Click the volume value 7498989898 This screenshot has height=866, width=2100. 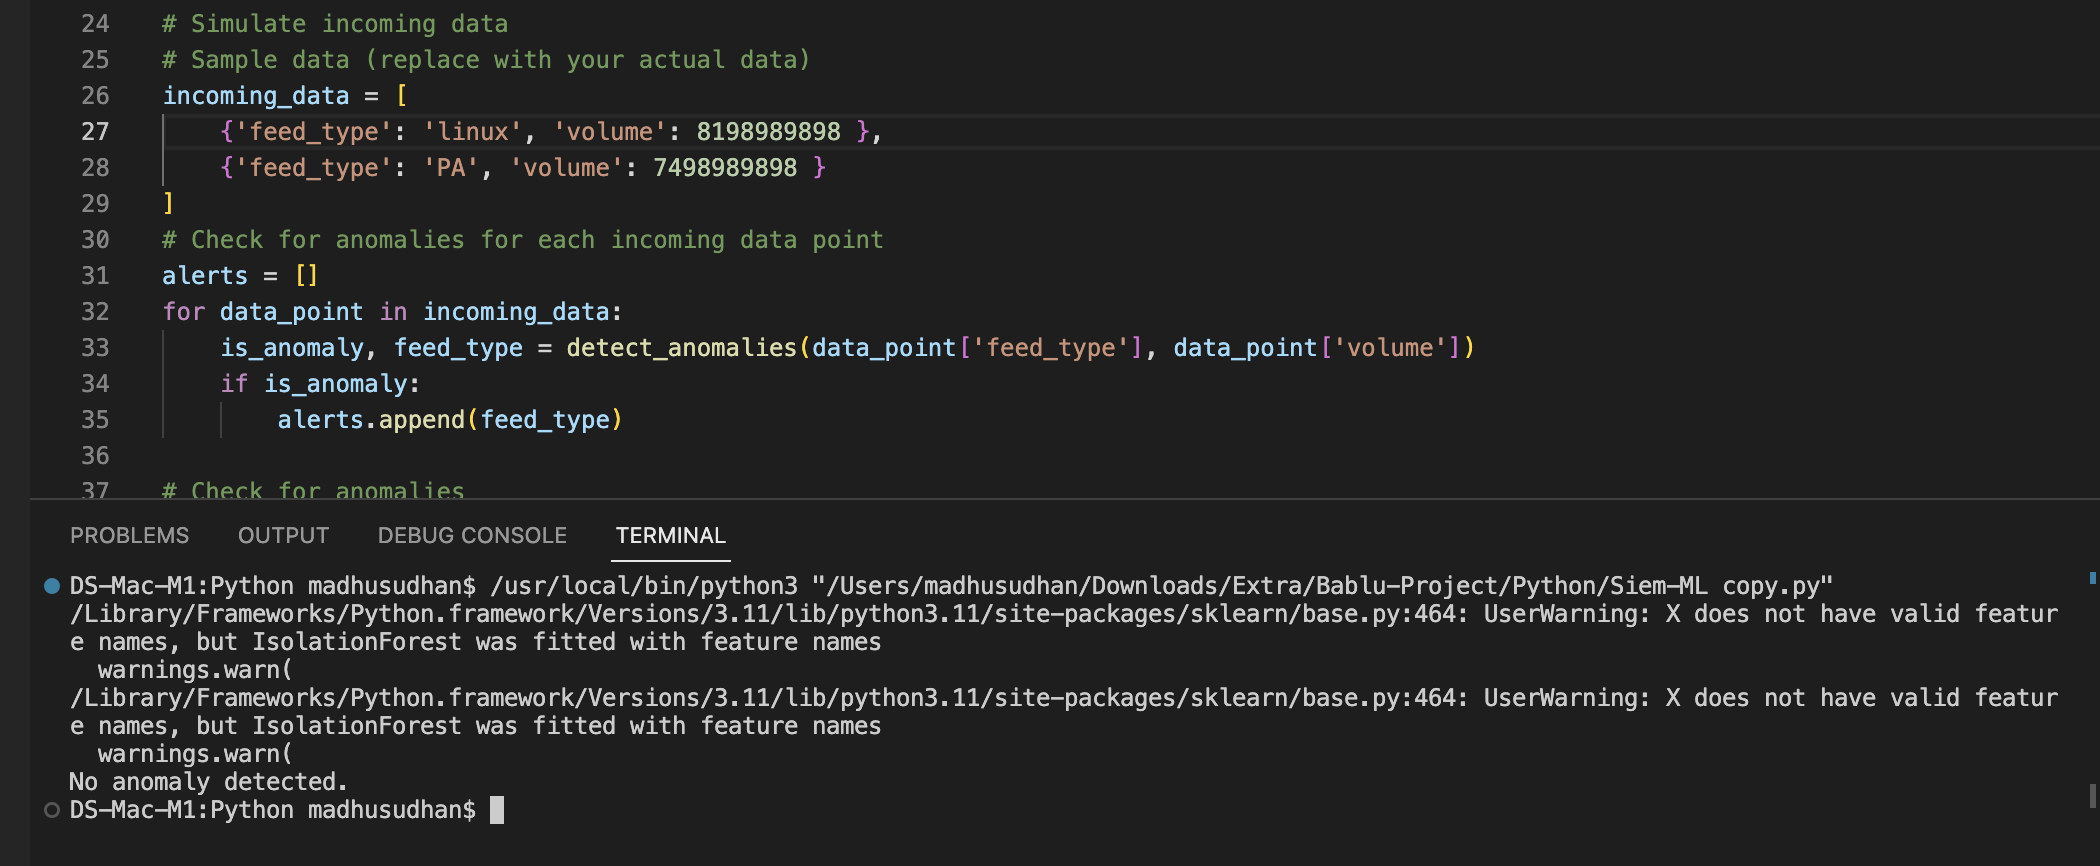[x=725, y=168]
